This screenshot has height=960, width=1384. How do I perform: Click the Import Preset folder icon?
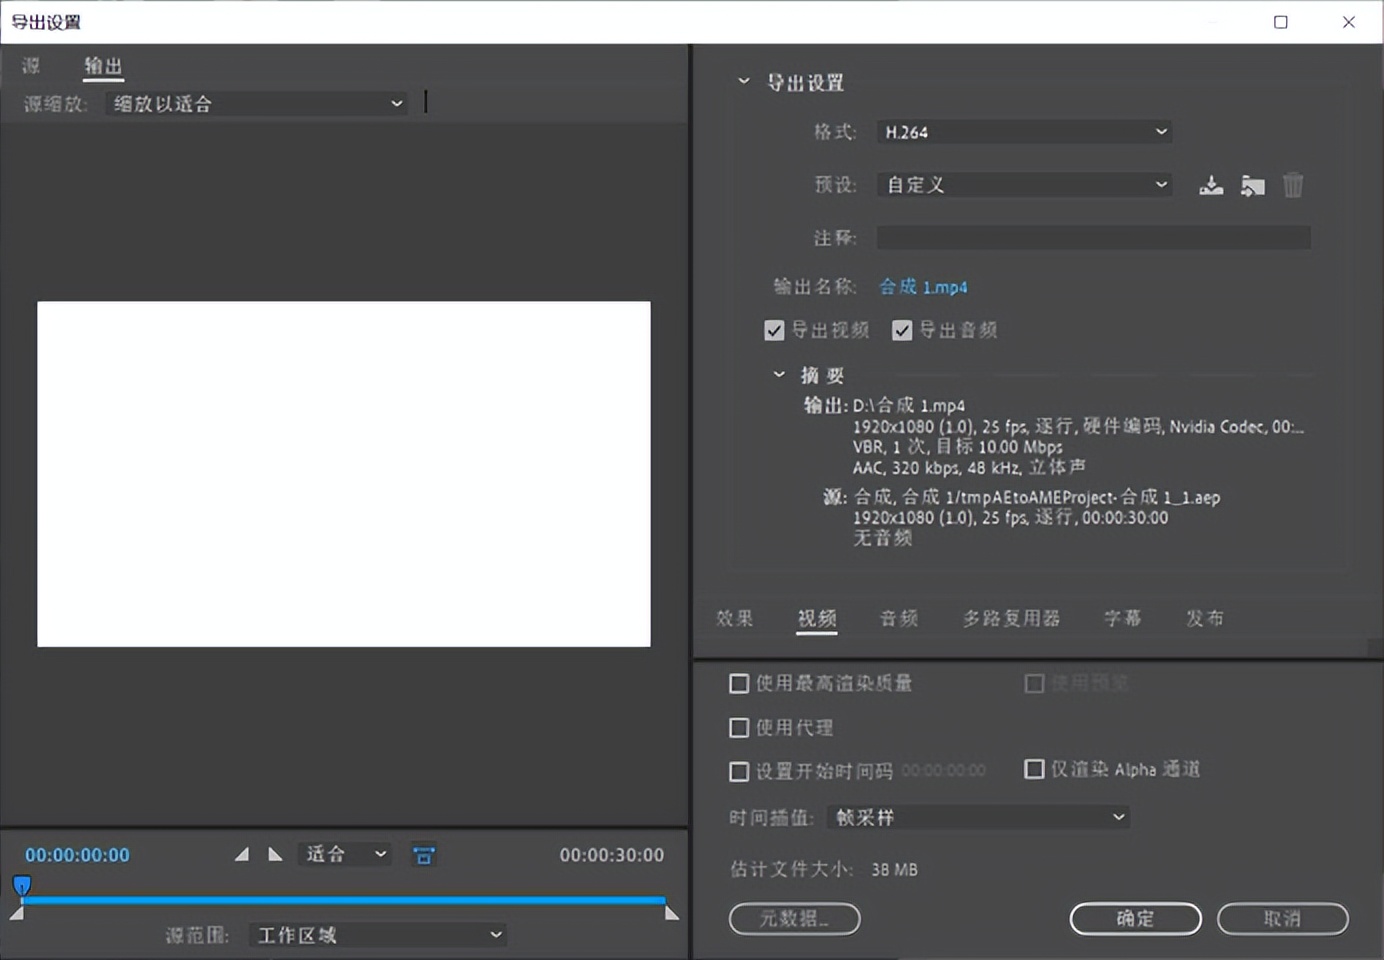click(1253, 185)
